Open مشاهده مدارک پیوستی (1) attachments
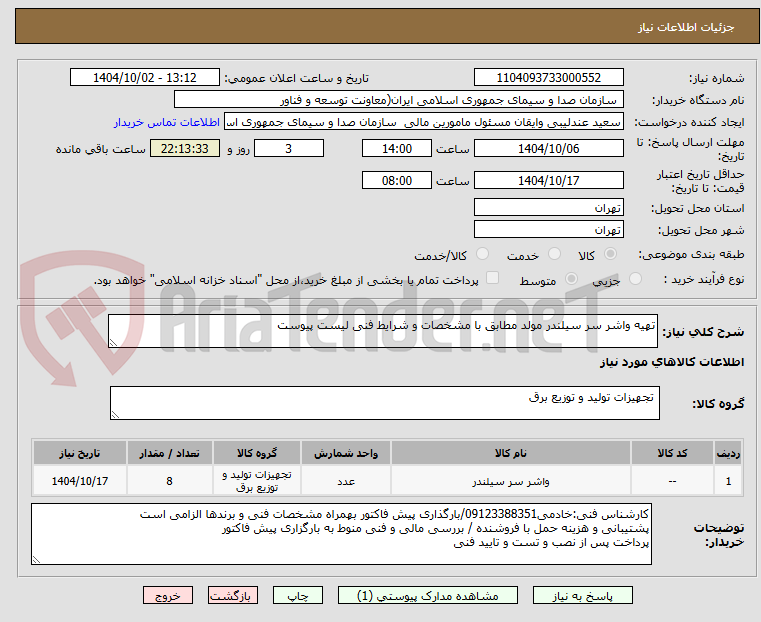 [x=428, y=595]
